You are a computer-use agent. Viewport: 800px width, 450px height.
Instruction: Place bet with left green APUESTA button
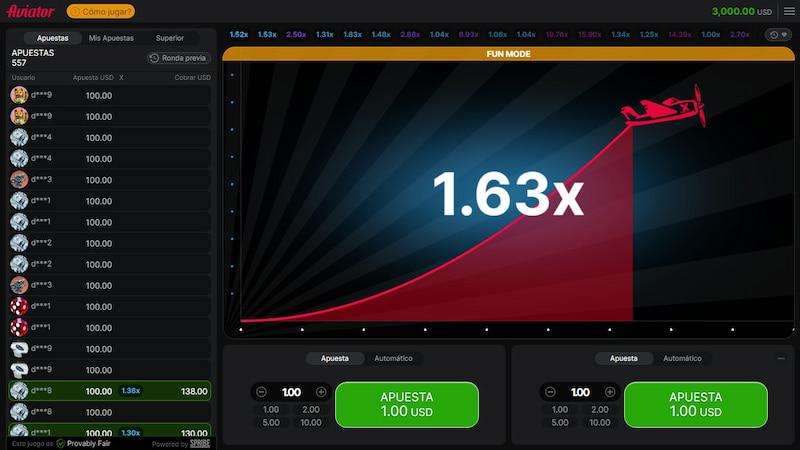(407, 405)
